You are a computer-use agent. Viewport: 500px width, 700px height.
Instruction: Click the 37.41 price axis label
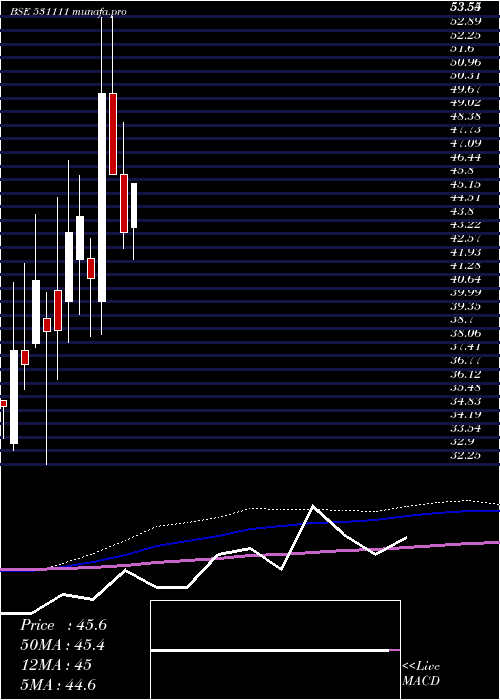pyautogui.click(x=466, y=346)
